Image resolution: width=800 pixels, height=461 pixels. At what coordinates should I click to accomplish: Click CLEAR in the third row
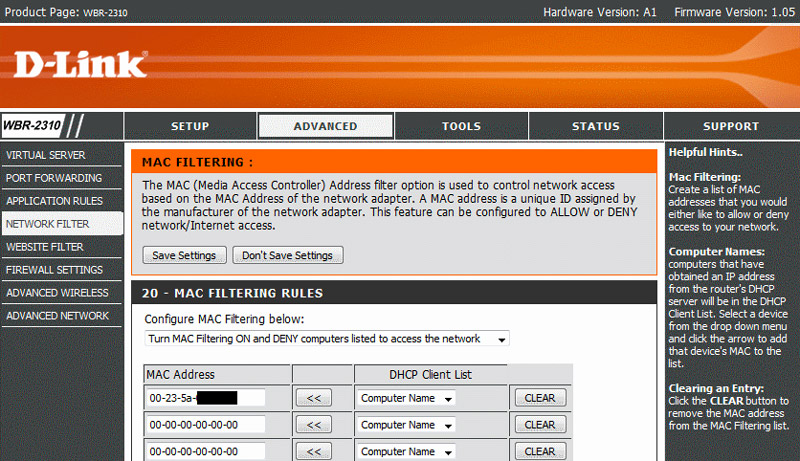tap(540, 451)
